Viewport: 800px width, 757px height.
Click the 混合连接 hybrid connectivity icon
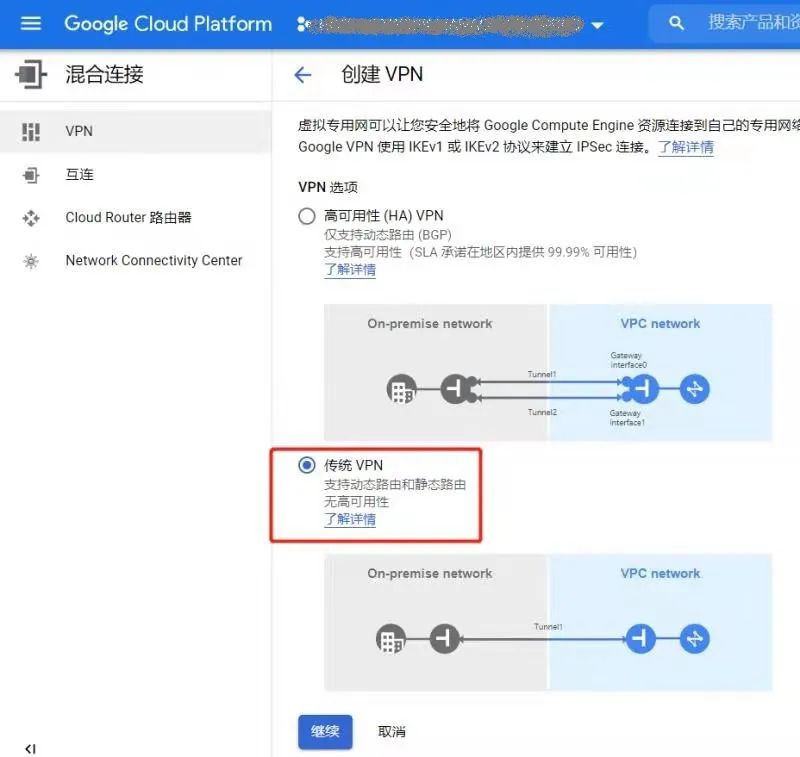[x=31, y=74]
